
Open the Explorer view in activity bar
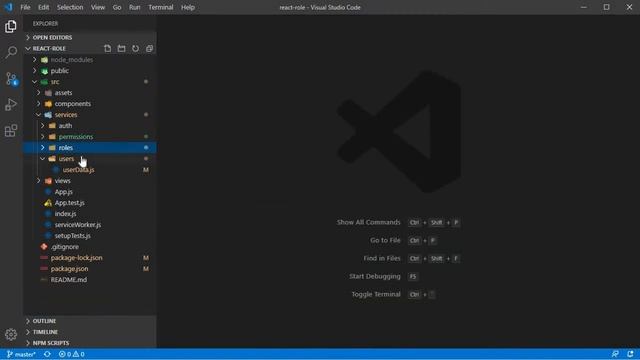[11, 27]
